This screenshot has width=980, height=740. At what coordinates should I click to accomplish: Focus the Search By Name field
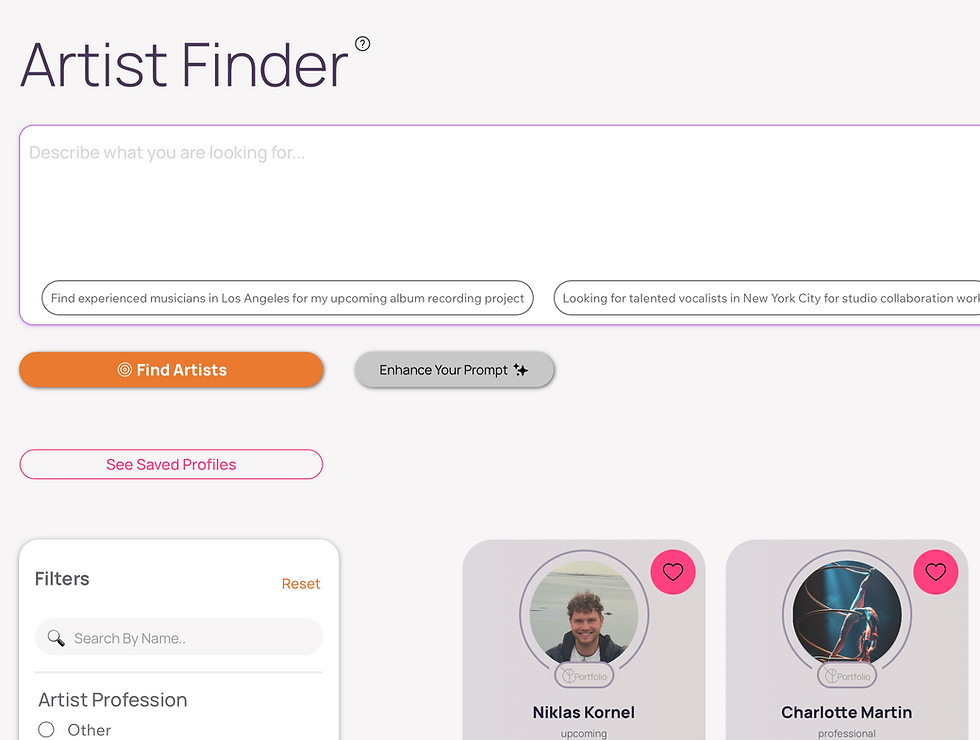click(x=179, y=638)
